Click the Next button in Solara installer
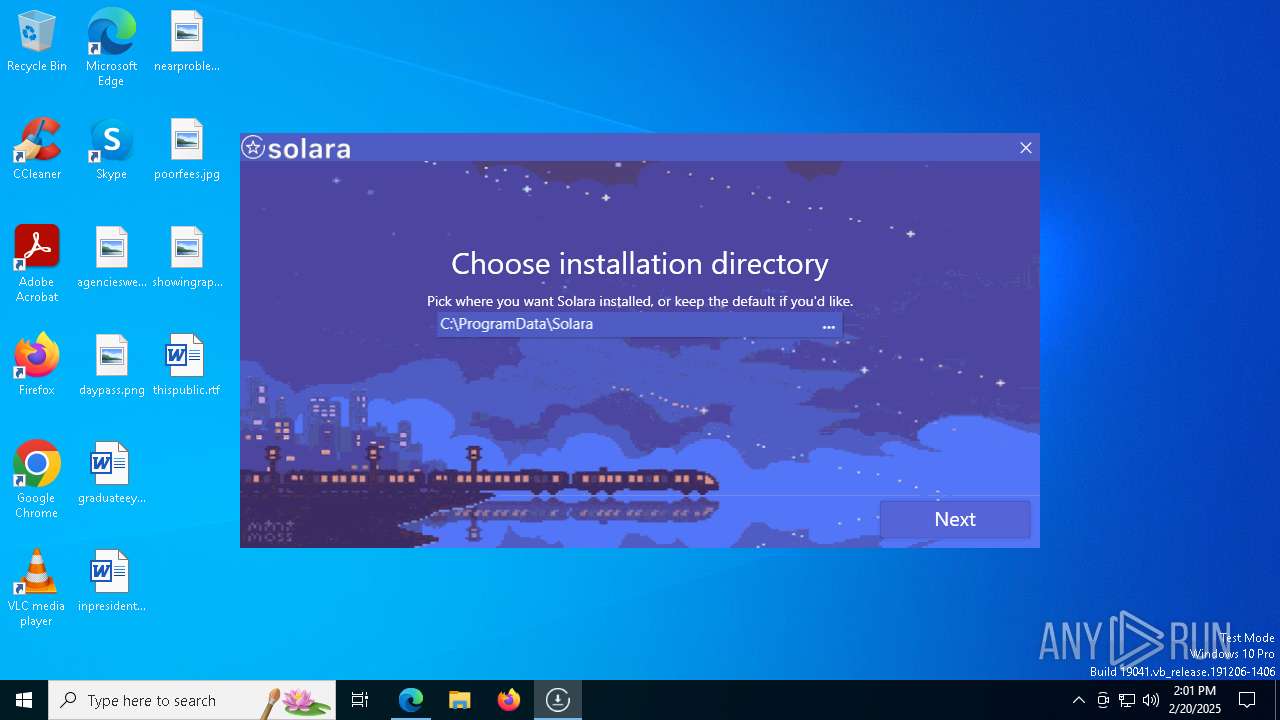This screenshot has width=1280, height=720. pyautogui.click(x=955, y=519)
